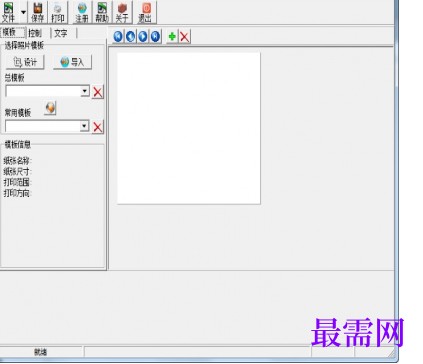Delete 常用模板 entry with red X
This screenshot has height=364, width=423.
point(98,127)
